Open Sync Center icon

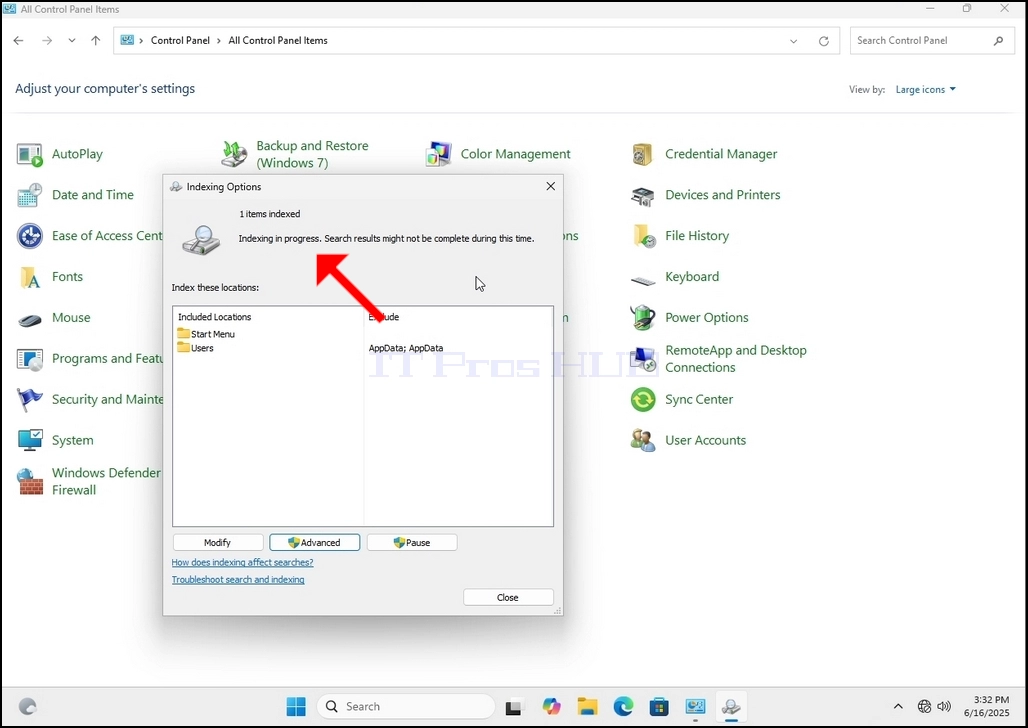pos(642,400)
